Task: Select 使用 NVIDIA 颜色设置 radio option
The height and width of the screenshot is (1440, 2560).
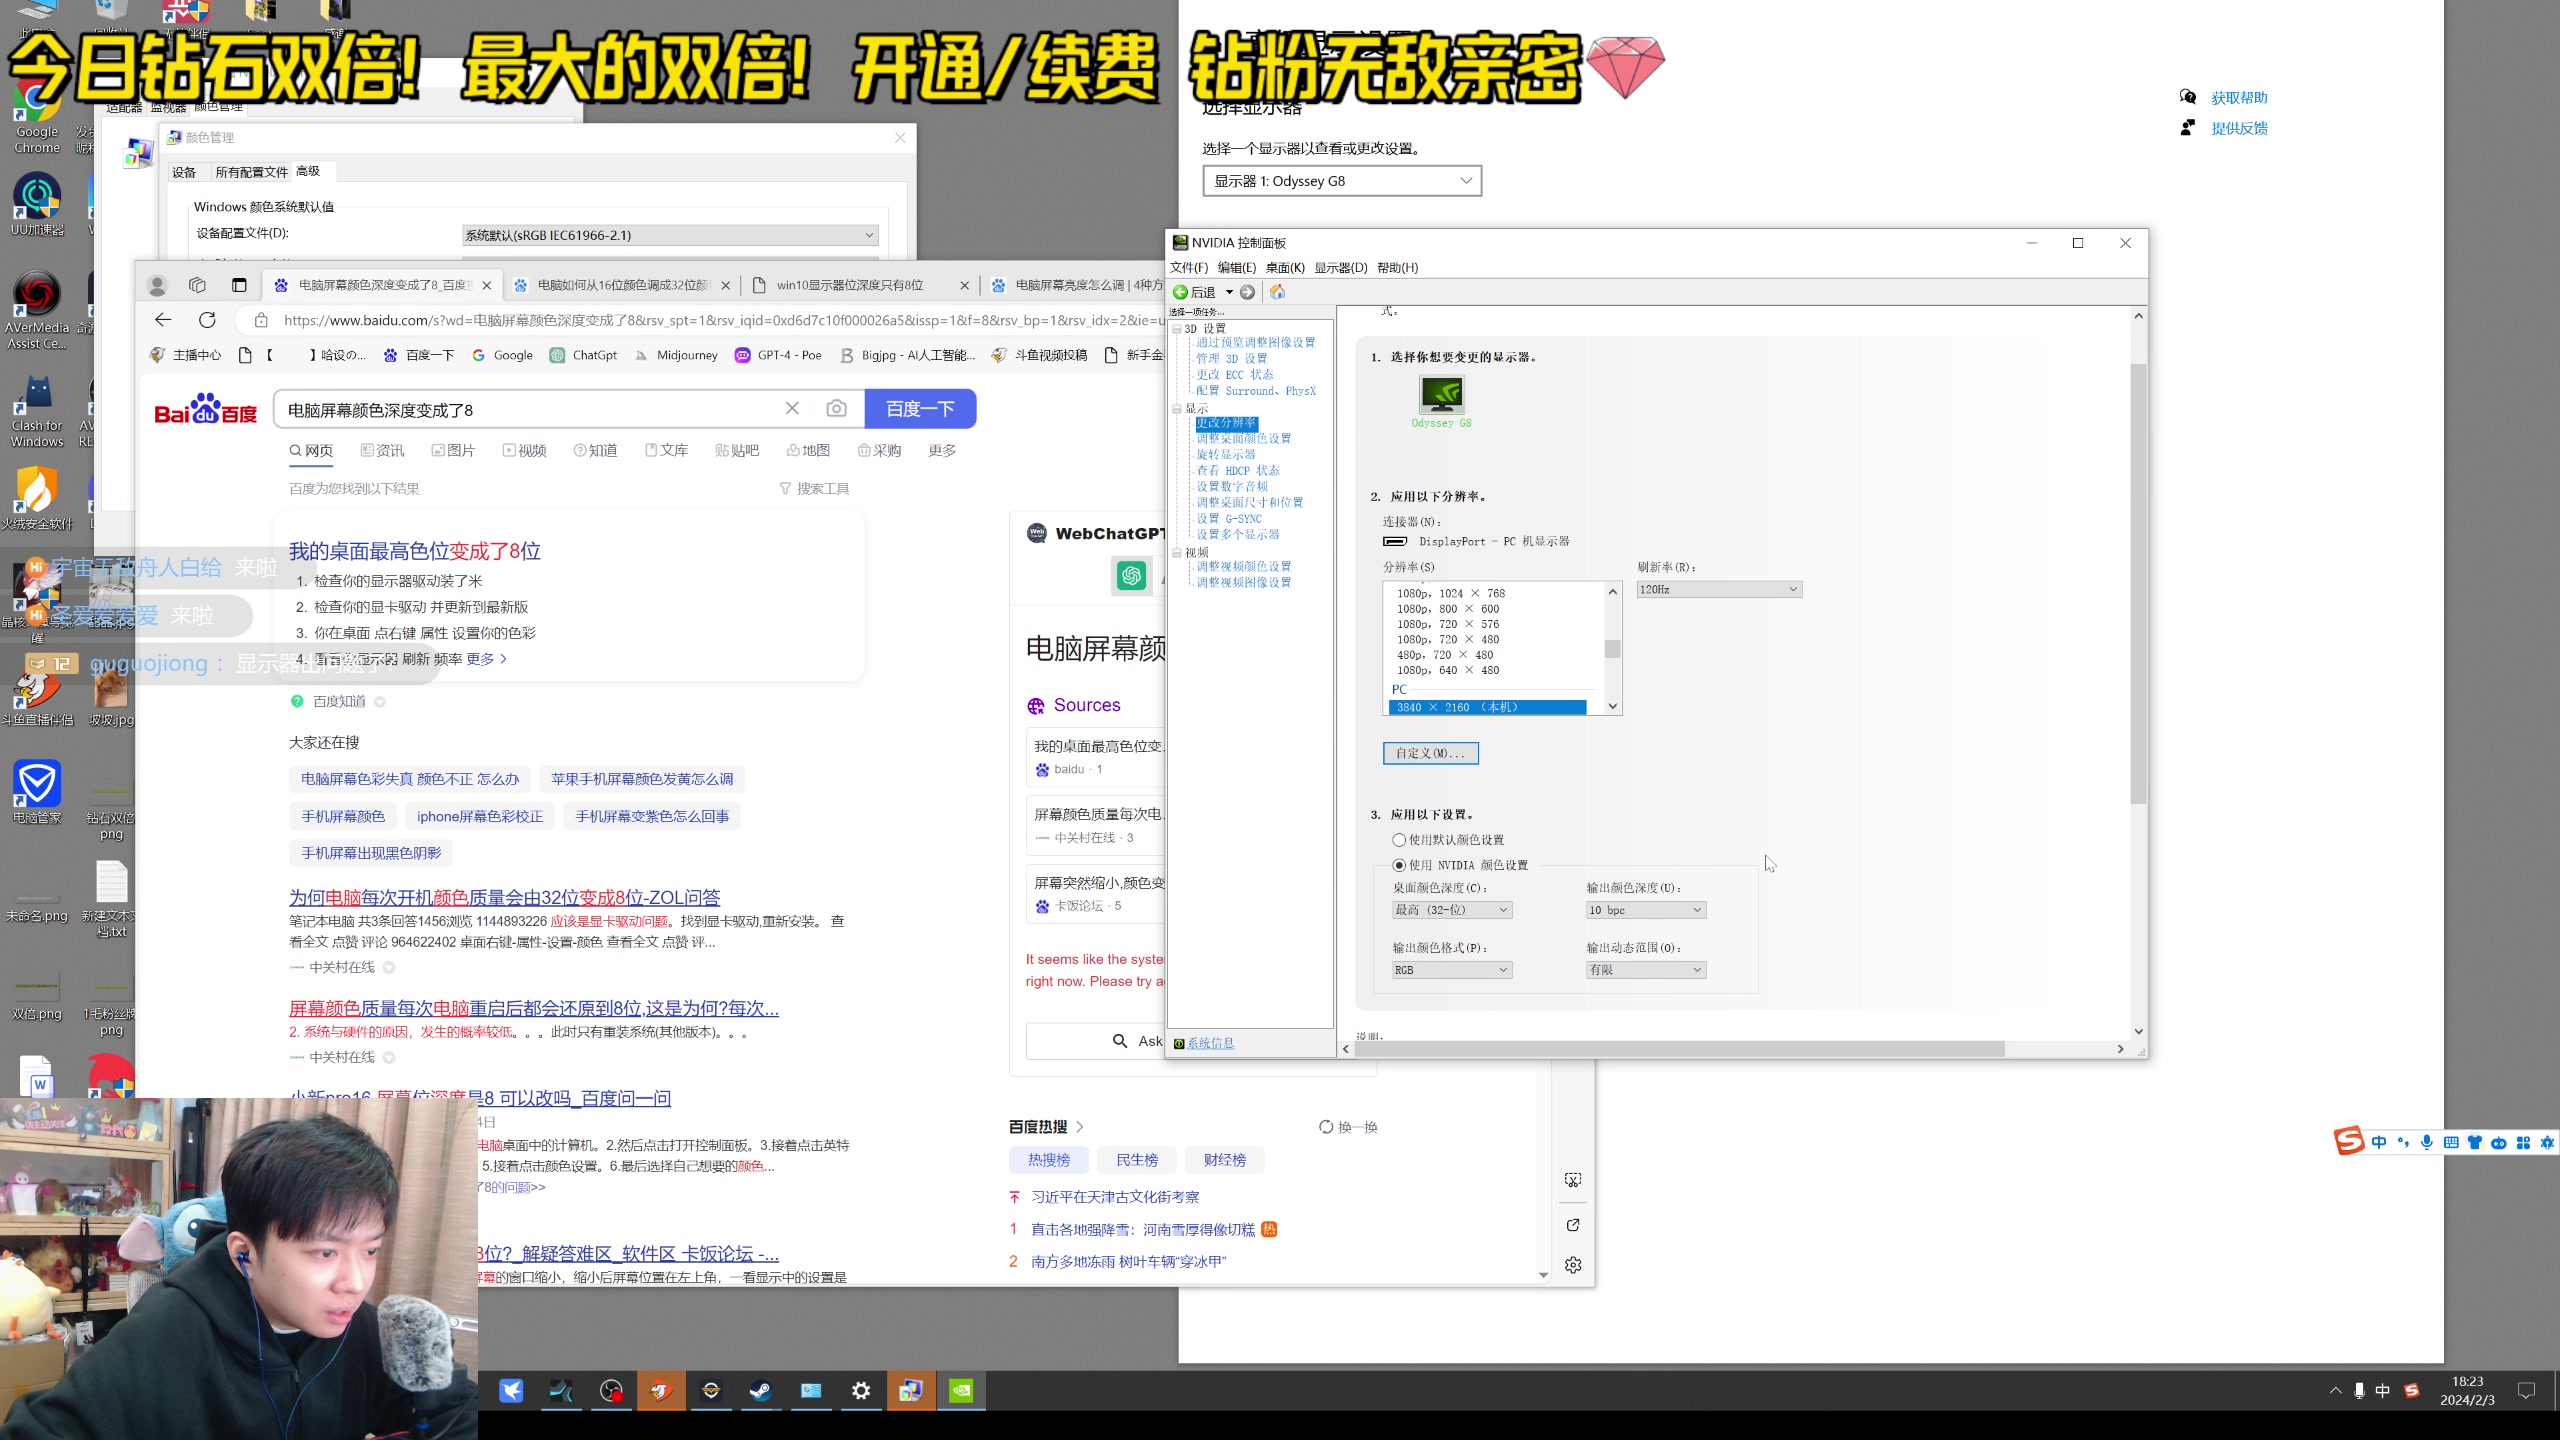Action: click(x=1399, y=865)
